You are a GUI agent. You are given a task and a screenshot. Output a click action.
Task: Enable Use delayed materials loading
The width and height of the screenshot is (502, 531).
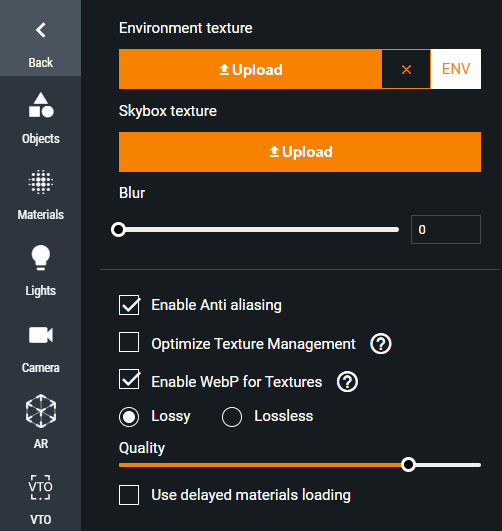(129, 495)
